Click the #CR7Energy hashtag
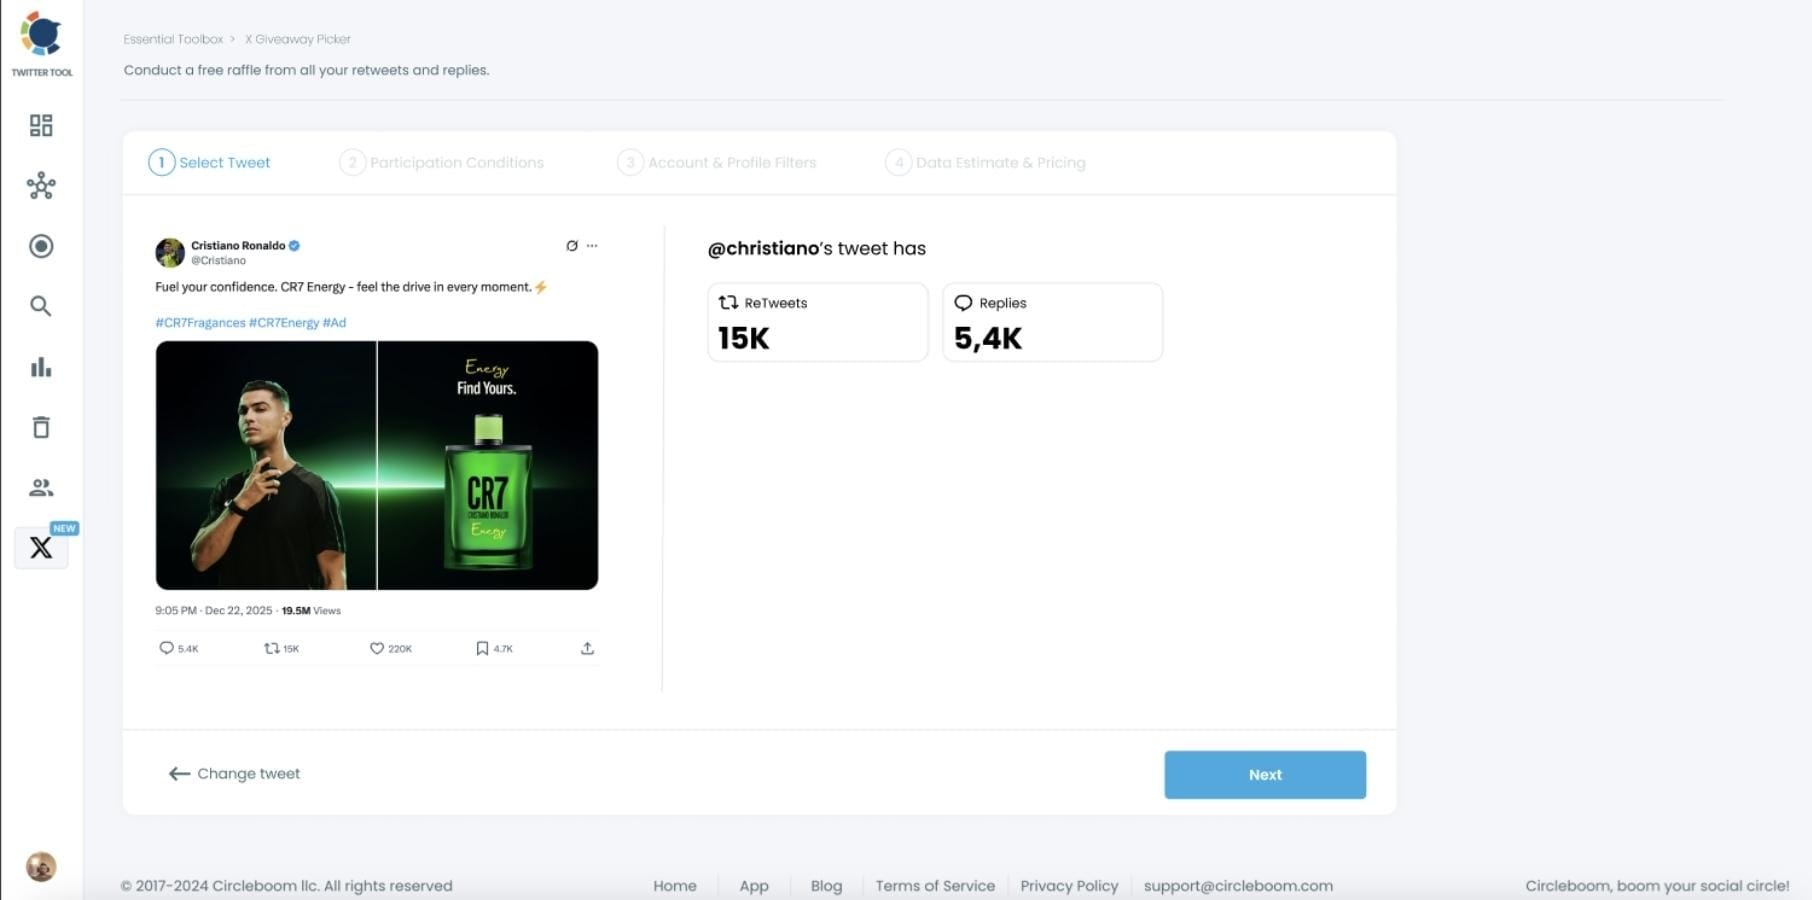Image resolution: width=1812 pixels, height=900 pixels. coord(284,322)
